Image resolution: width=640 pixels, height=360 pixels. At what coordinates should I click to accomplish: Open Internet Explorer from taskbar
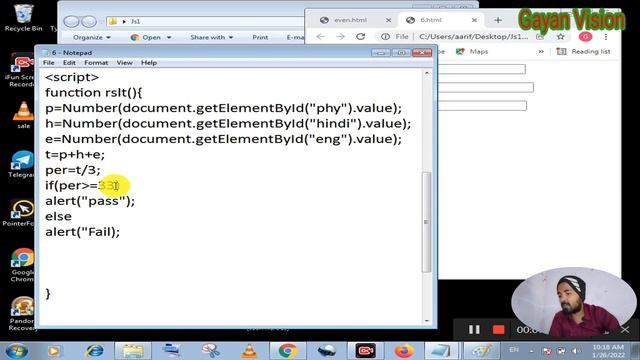point(95,351)
